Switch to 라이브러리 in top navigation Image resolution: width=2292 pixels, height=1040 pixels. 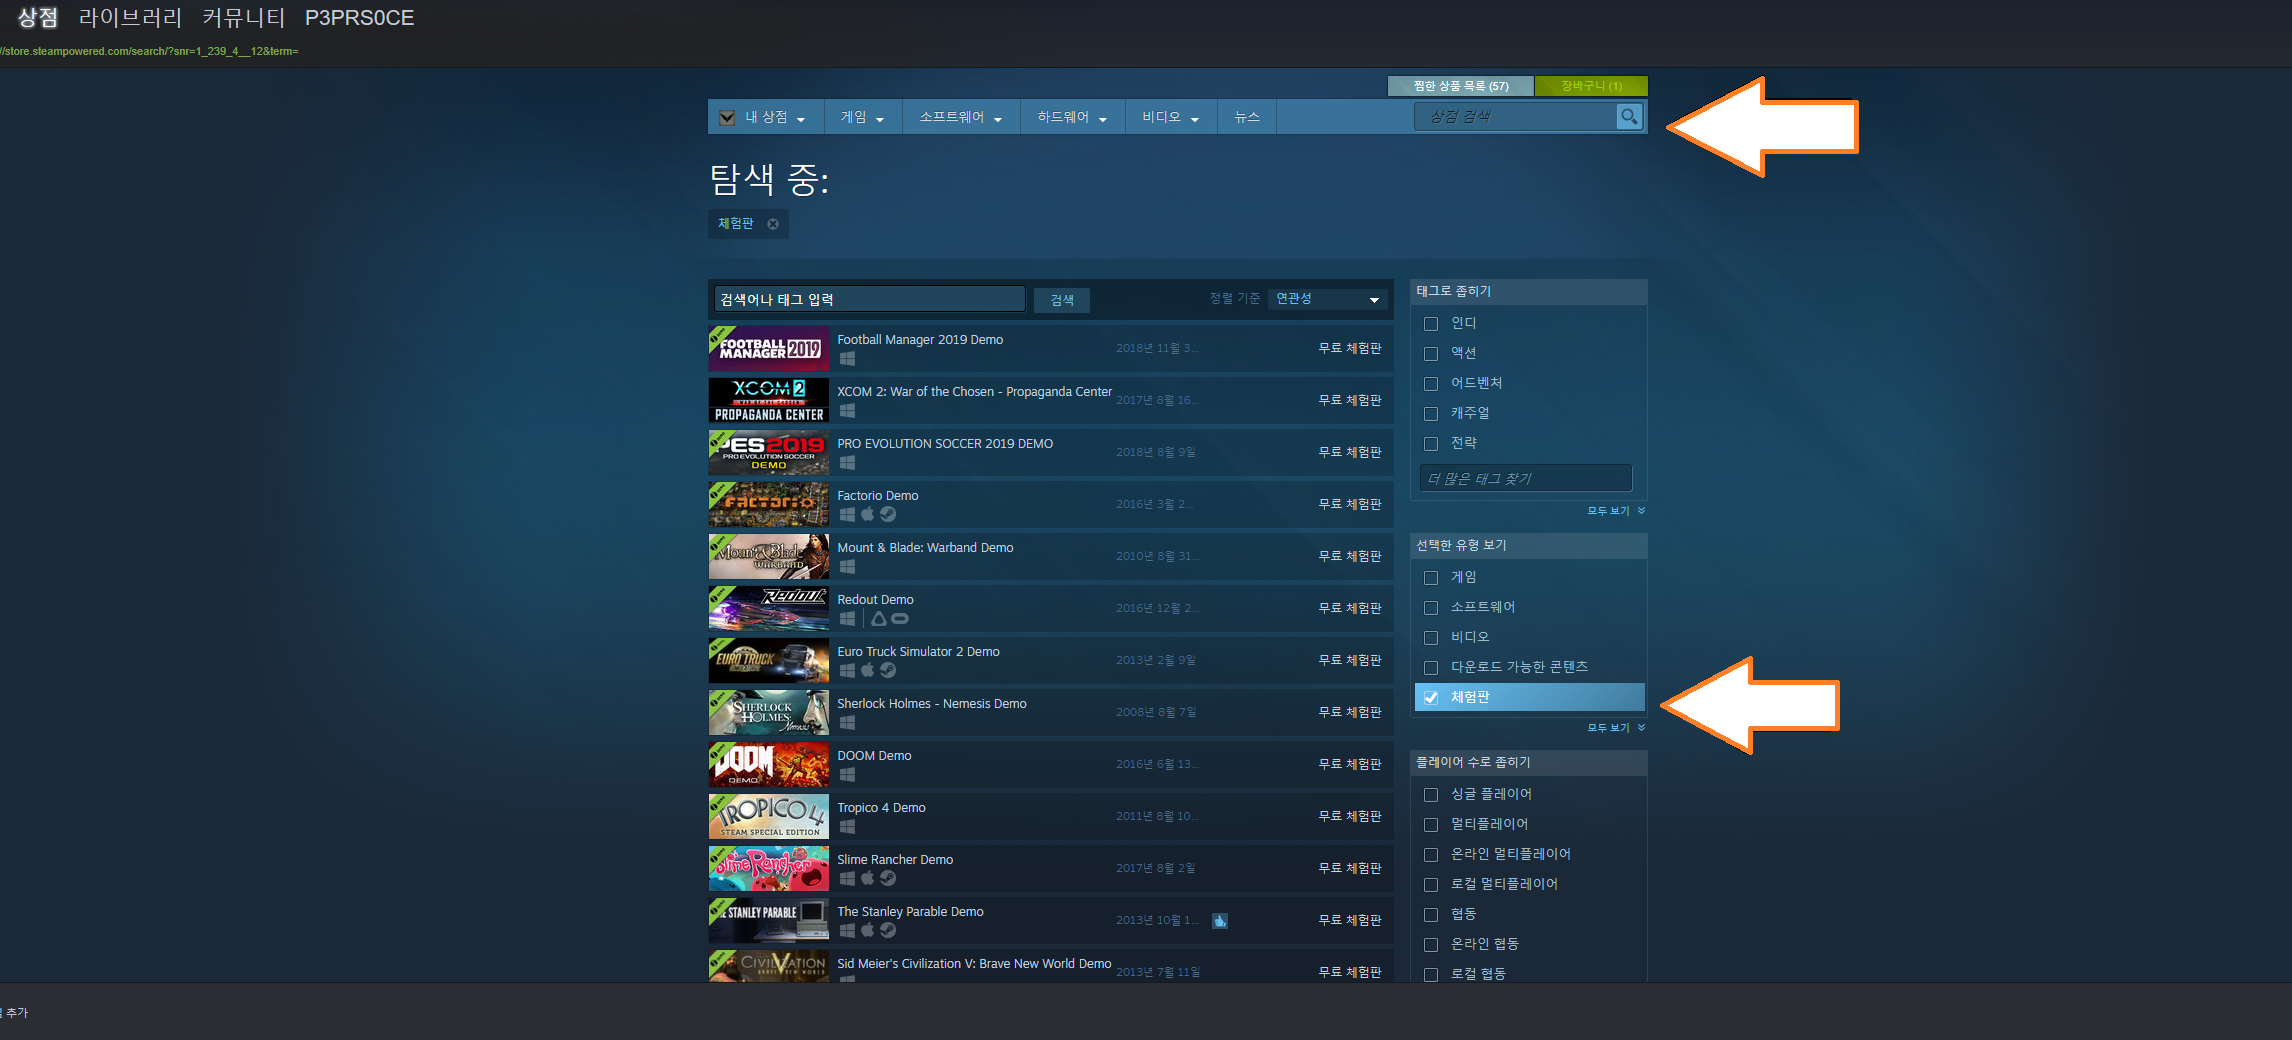click(130, 18)
